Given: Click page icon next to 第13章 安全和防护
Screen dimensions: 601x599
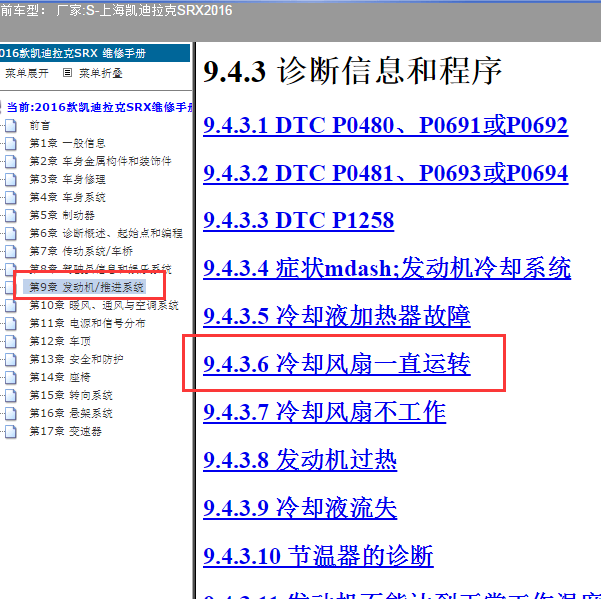Looking at the screenshot, I should (11, 359).
